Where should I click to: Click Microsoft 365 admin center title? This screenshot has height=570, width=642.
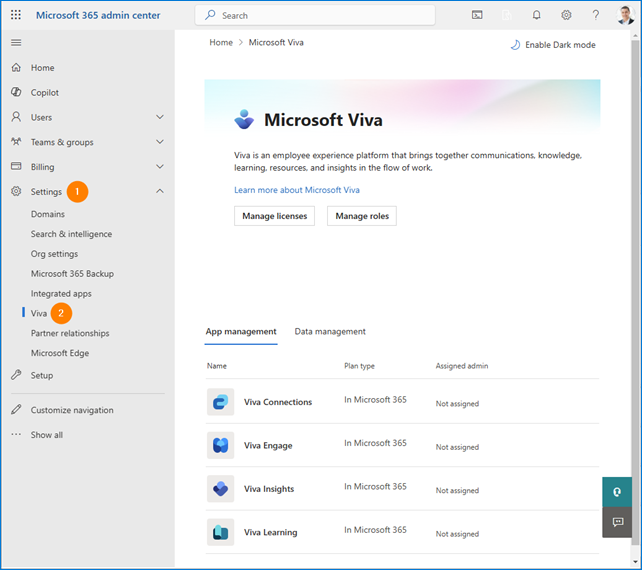[x=98, y=15]
